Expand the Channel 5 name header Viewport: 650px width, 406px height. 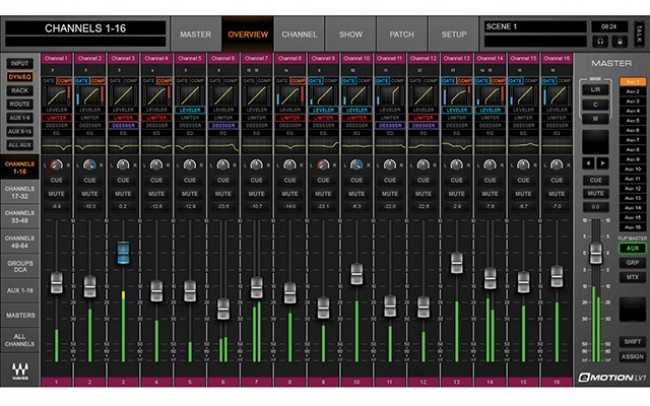[x=189, y=59]
